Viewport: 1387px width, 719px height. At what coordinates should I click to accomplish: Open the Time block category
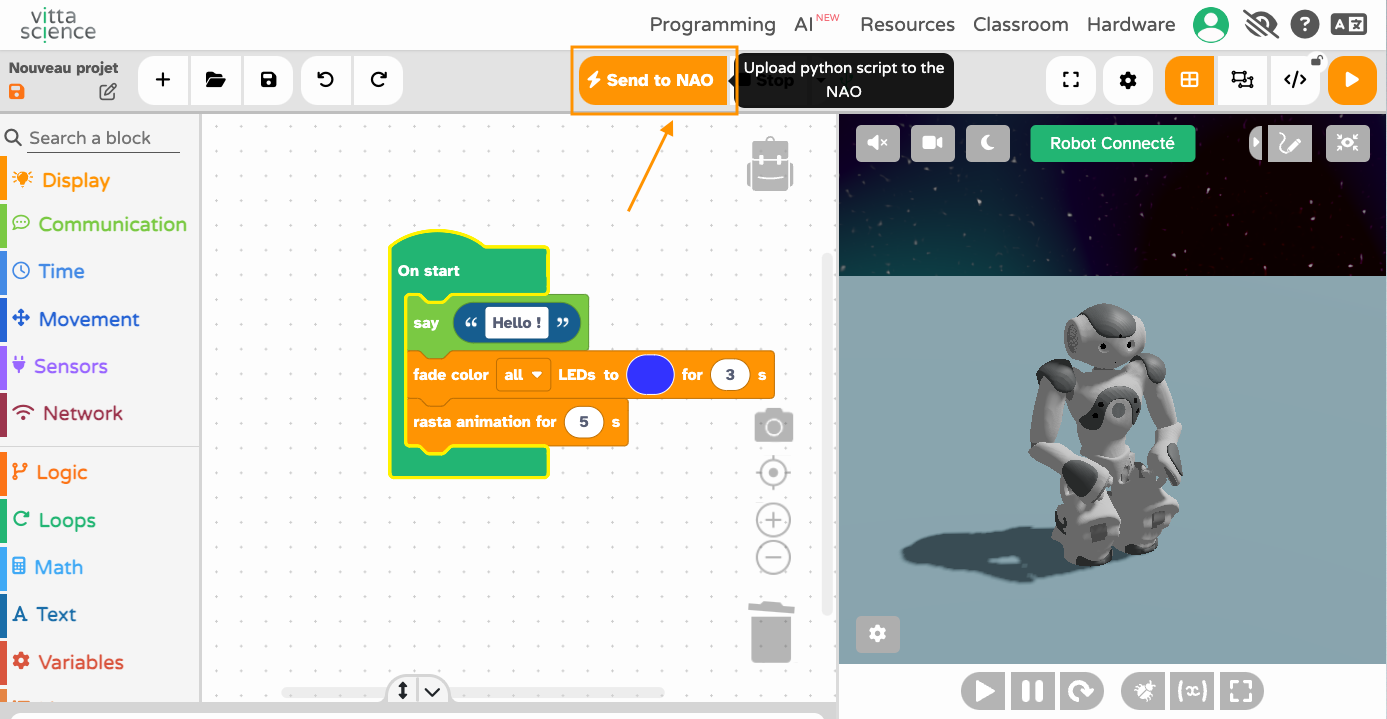pos(100,271)
